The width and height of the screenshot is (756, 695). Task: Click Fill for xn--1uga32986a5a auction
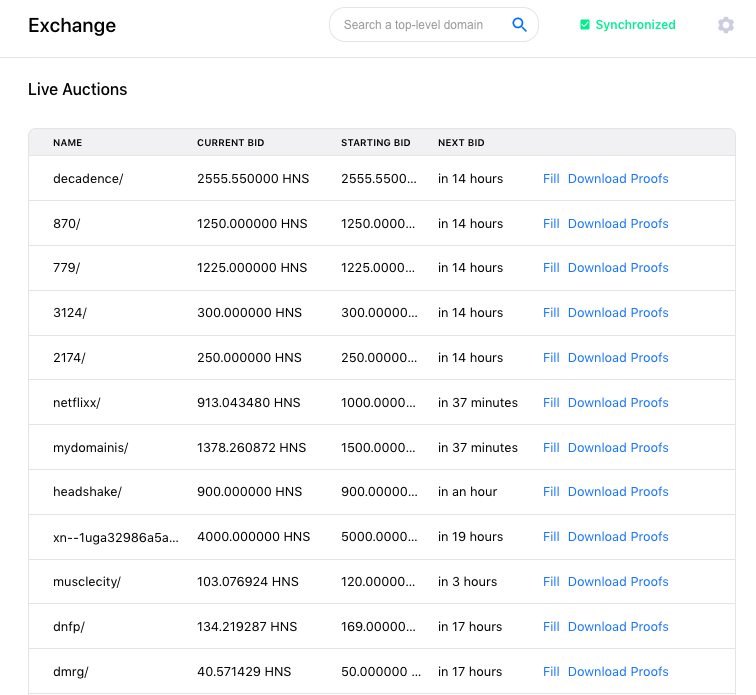coord(551,536)
